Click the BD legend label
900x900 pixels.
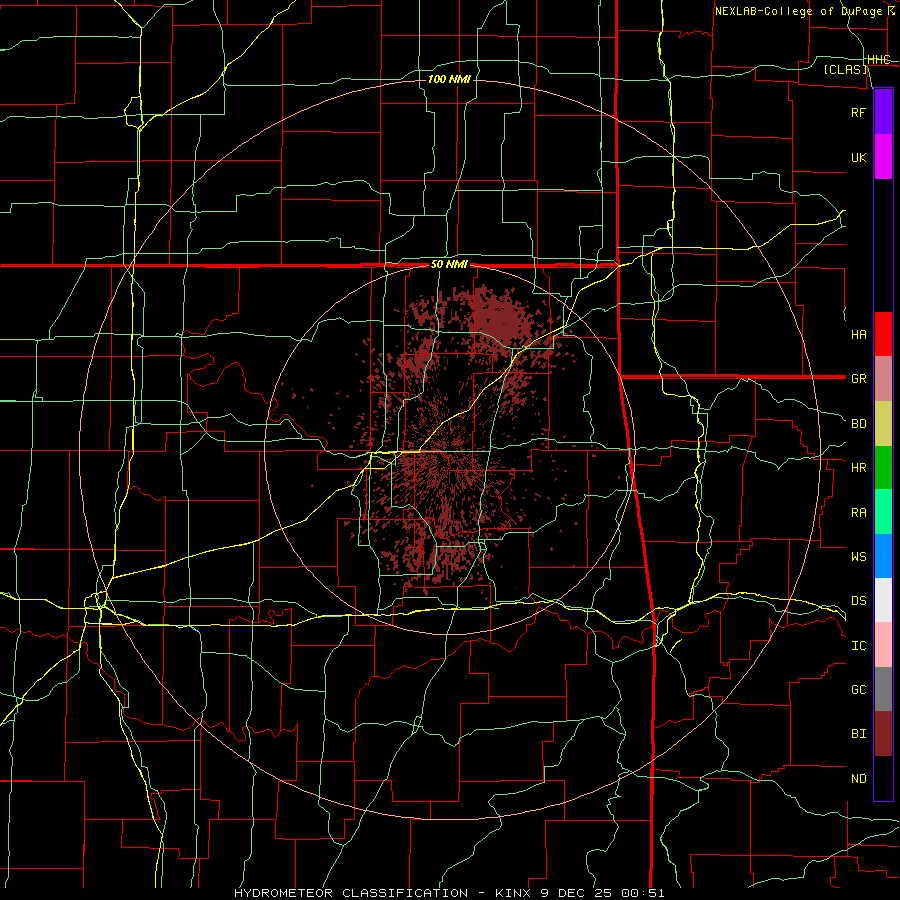point(859,424)
